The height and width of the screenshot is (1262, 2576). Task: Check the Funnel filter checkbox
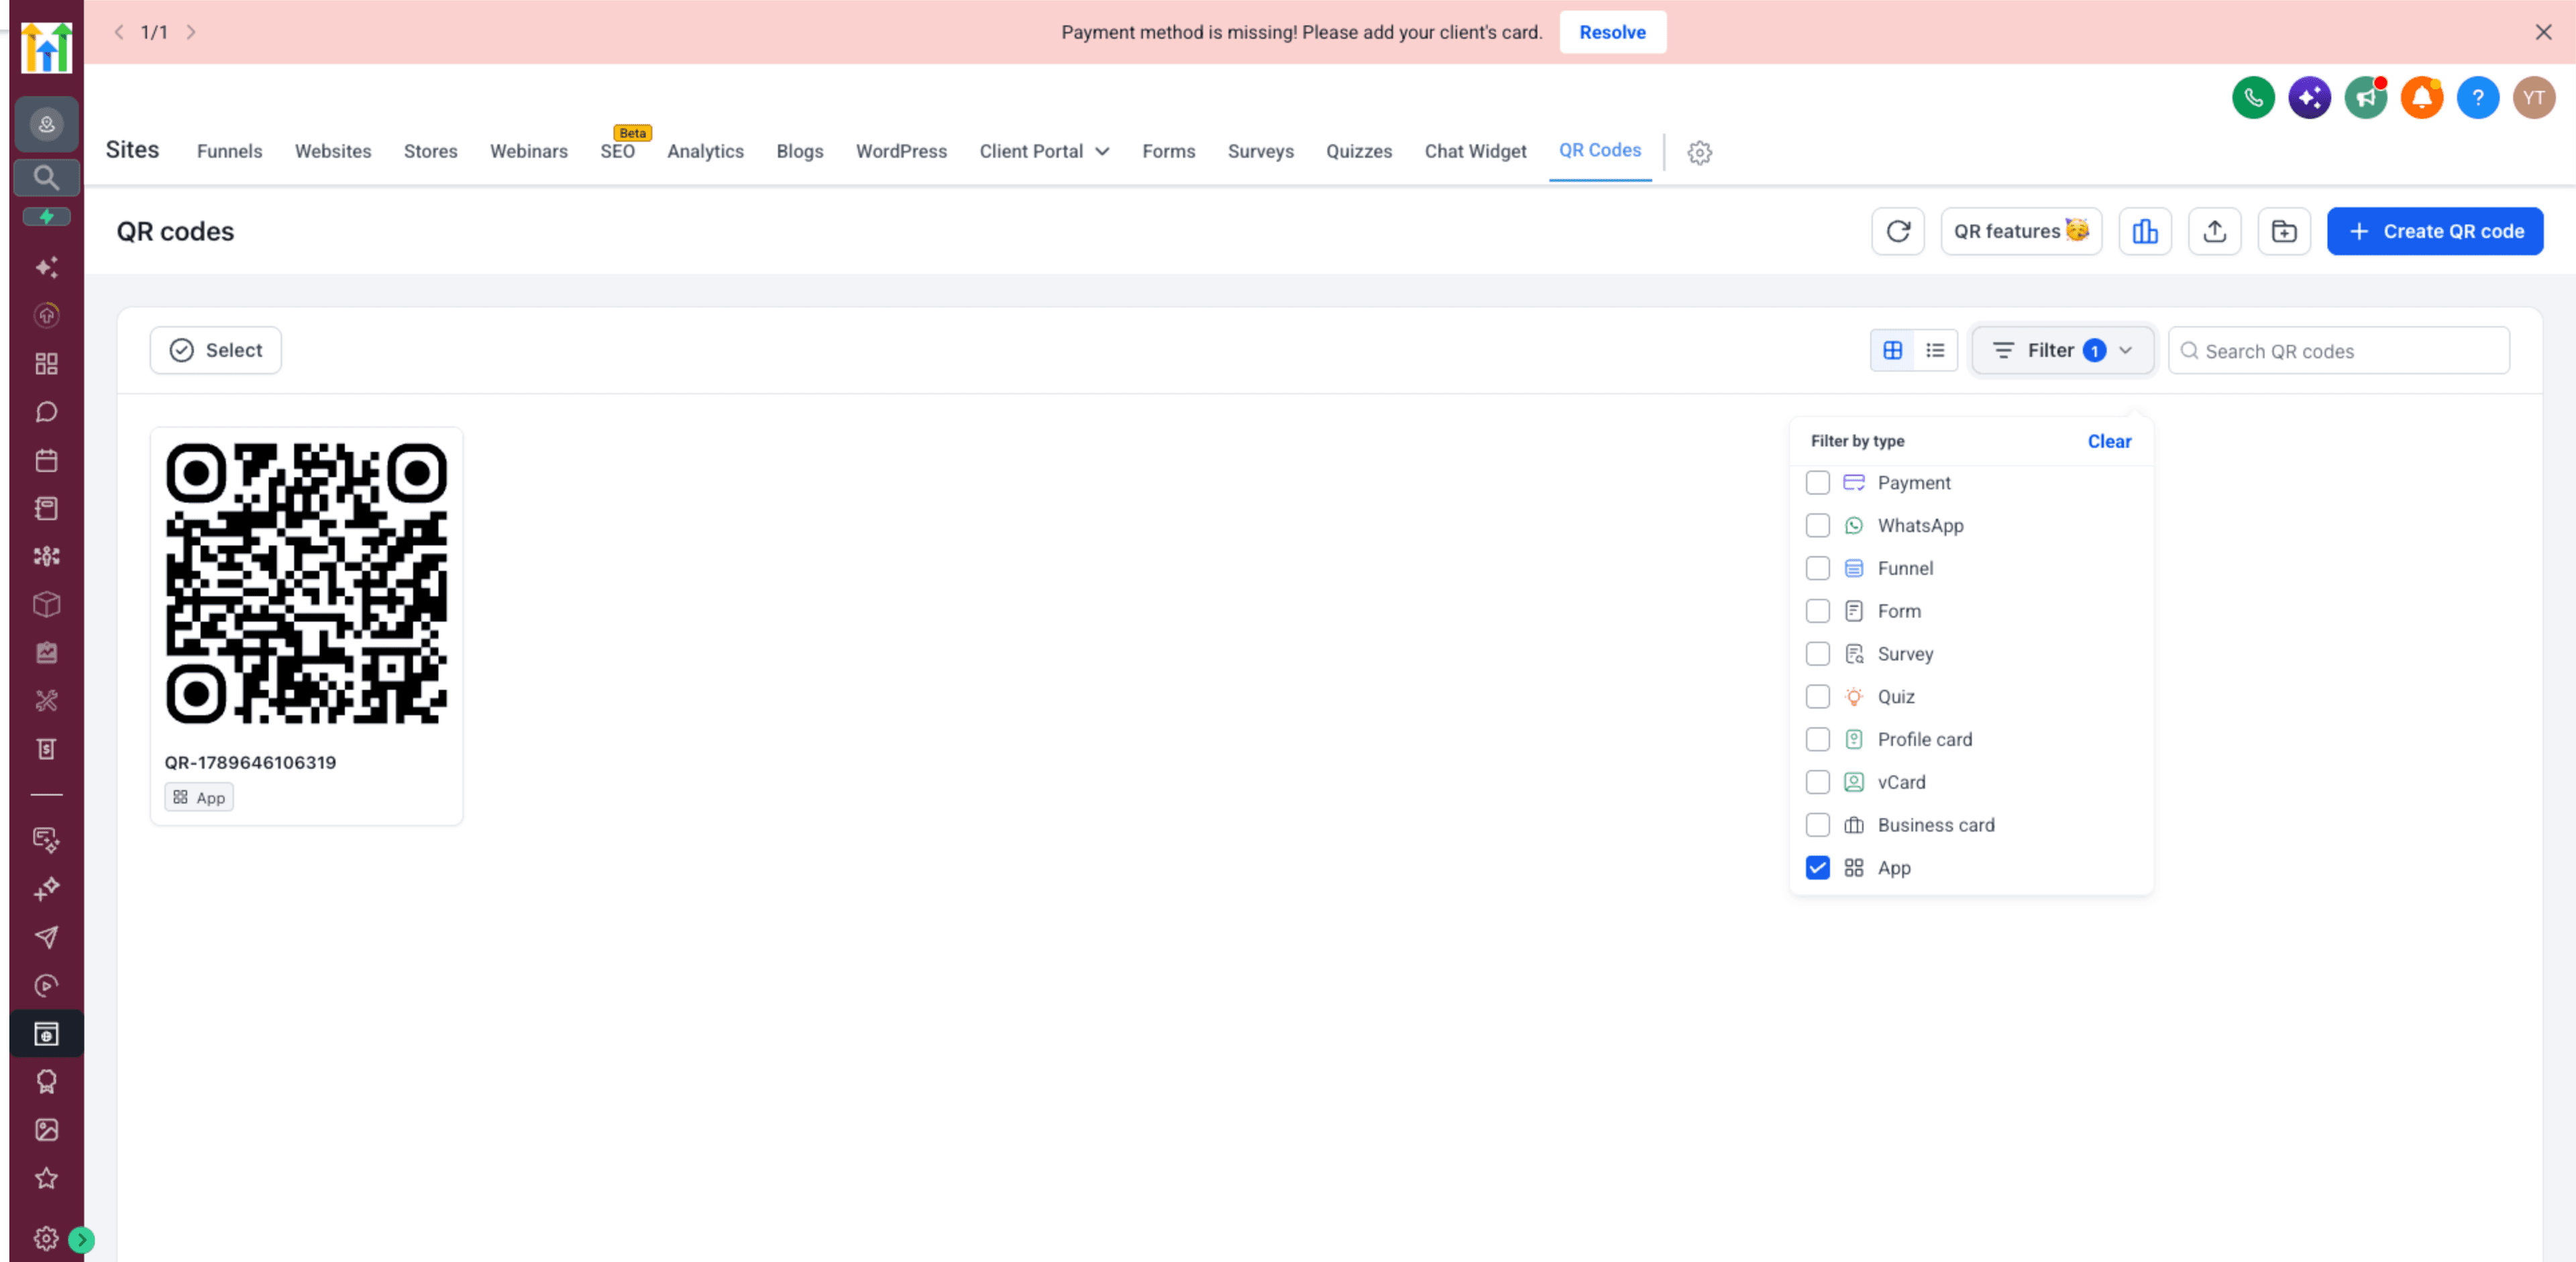pyautogui.click(x=1817, y=569)
